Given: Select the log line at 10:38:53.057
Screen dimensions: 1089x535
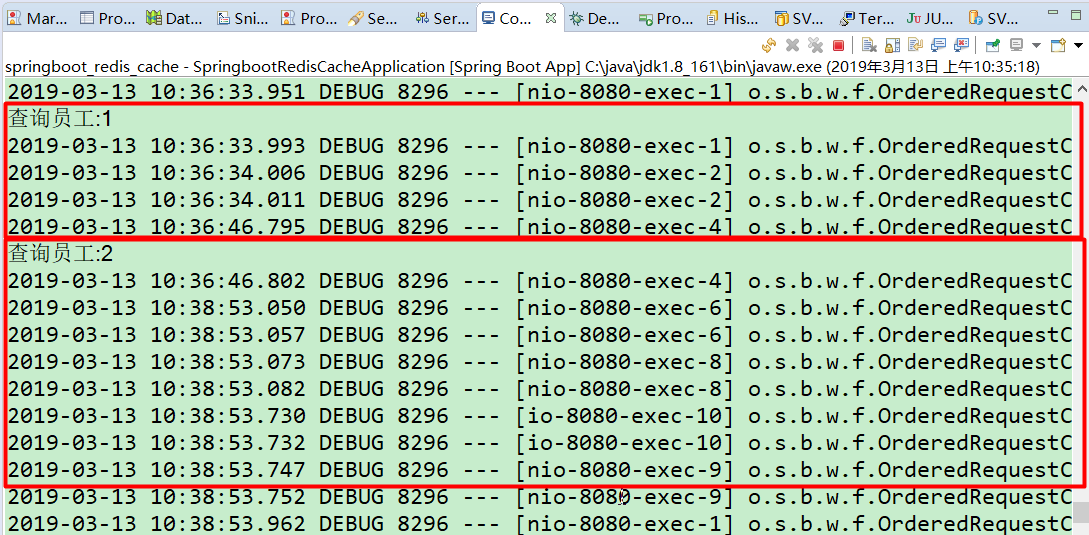Looking at the screenshot, I should tap(539, 335).
